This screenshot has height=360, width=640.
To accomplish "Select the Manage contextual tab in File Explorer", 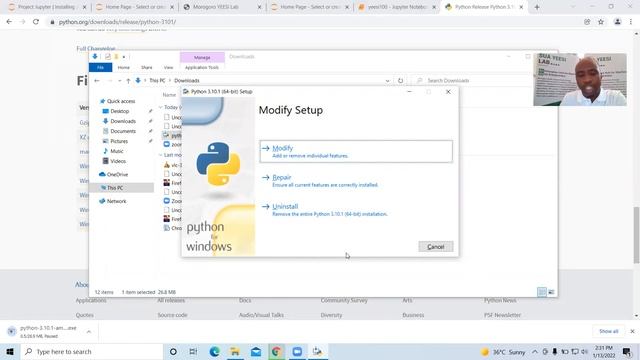I will coord(202,58).
